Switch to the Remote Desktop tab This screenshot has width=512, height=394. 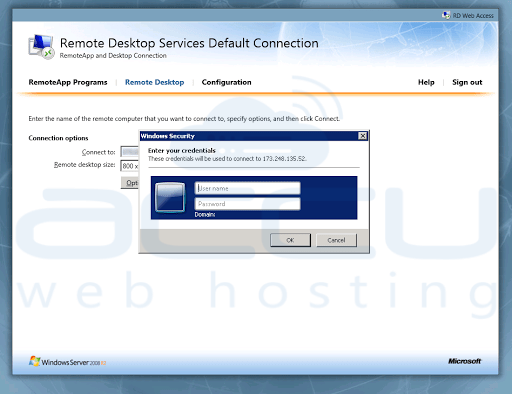tap(154, 82)
